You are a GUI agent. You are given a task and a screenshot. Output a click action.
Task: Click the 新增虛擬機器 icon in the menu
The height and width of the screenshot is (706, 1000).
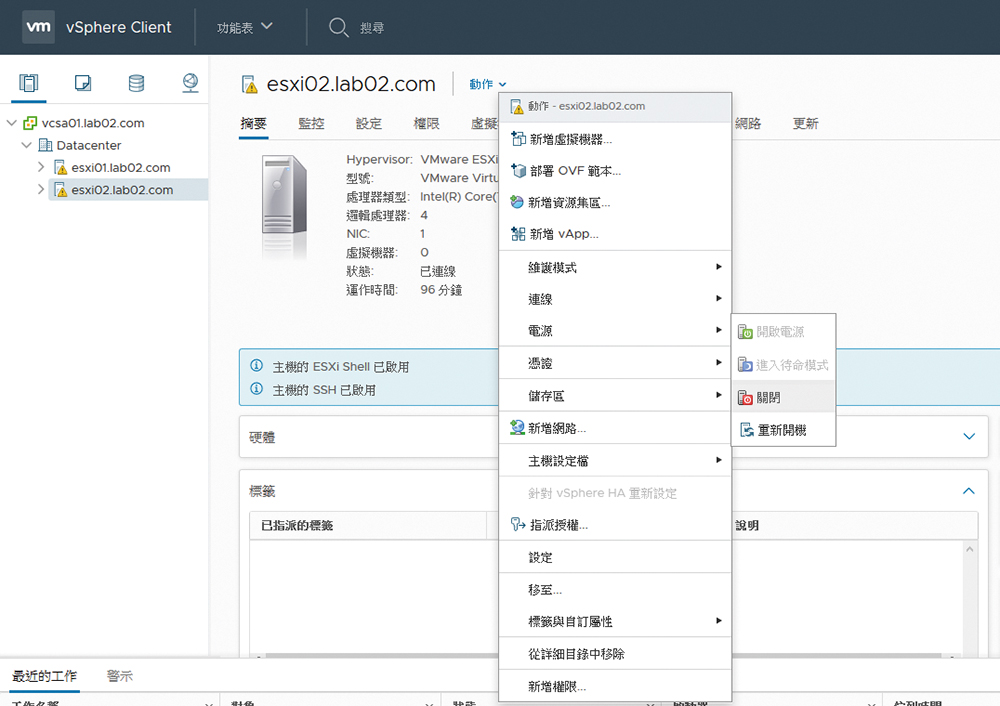518,138
